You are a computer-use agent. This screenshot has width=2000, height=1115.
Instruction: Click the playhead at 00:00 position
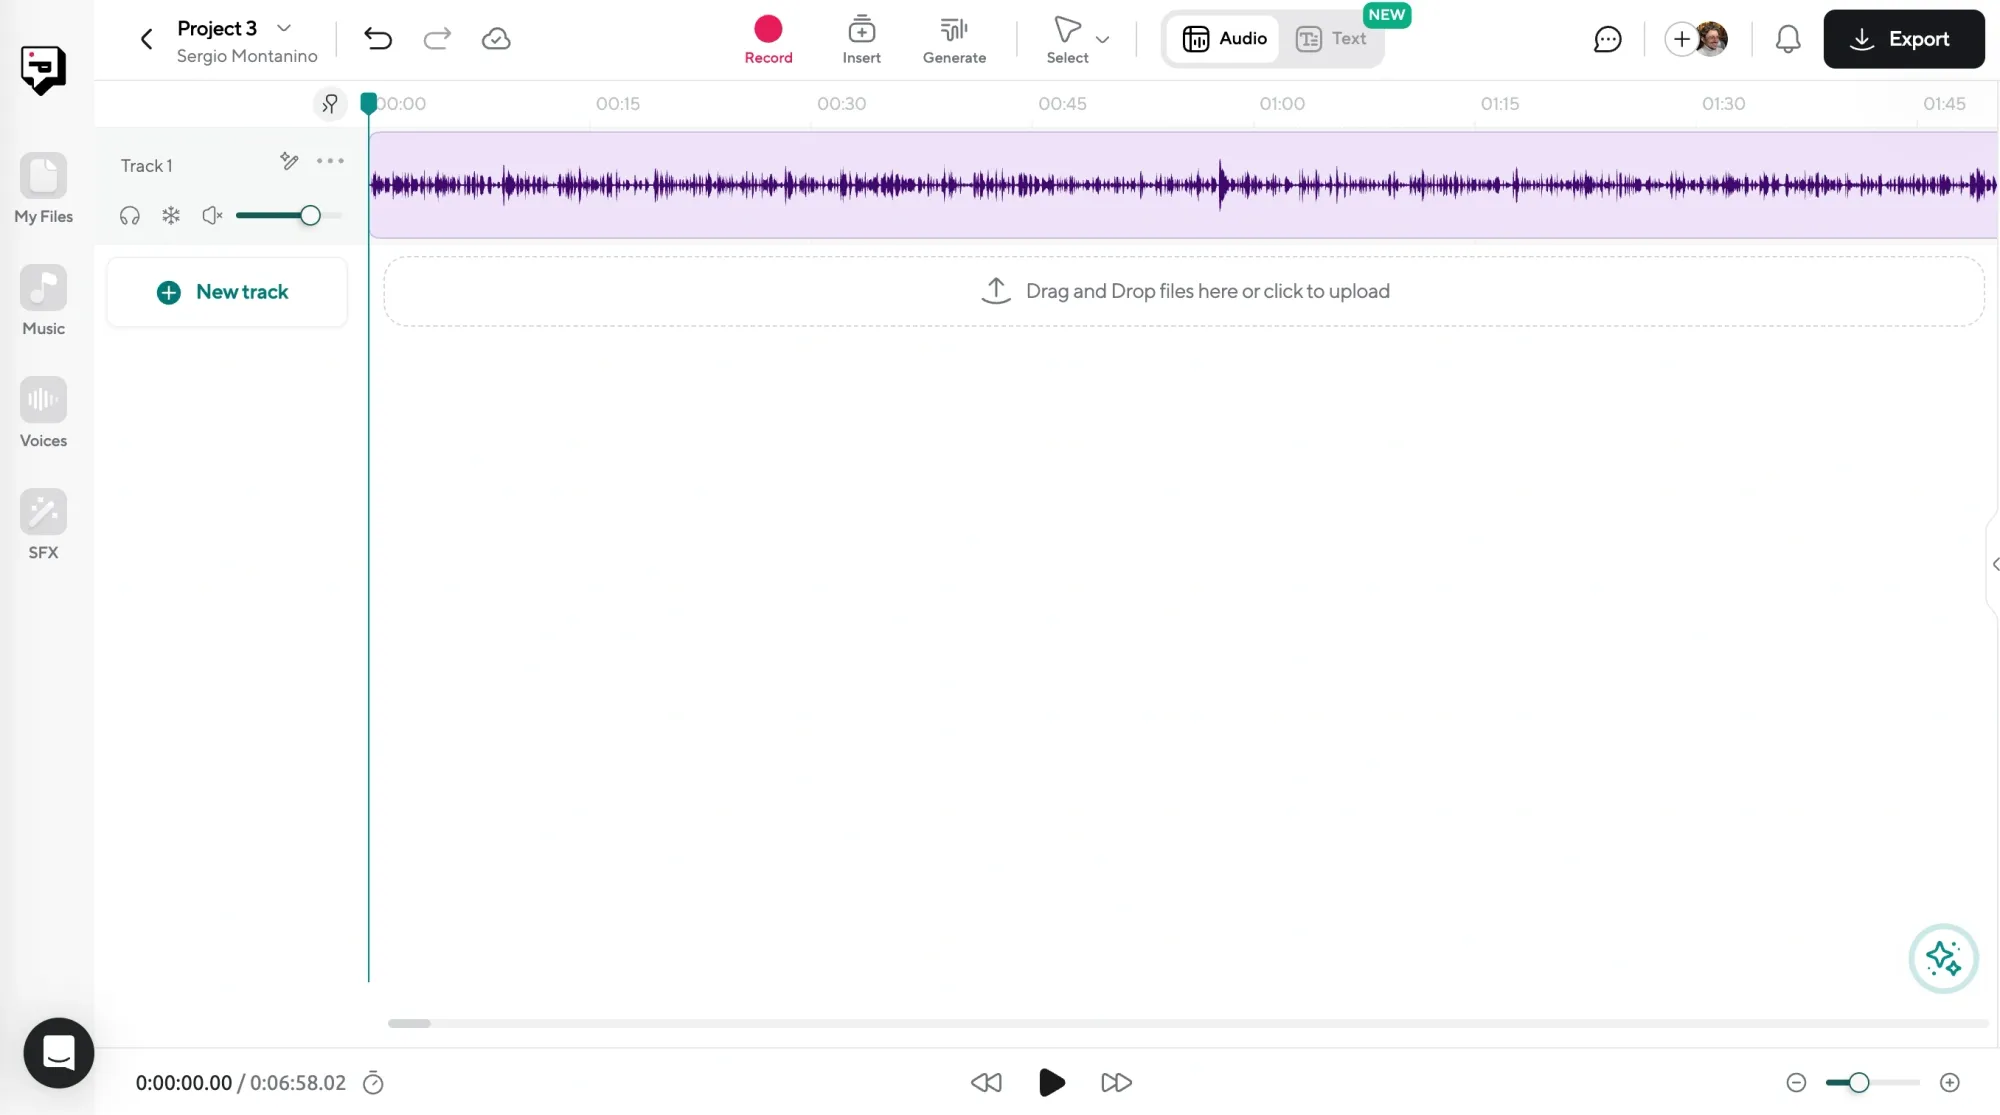click(x=369, y=102)
